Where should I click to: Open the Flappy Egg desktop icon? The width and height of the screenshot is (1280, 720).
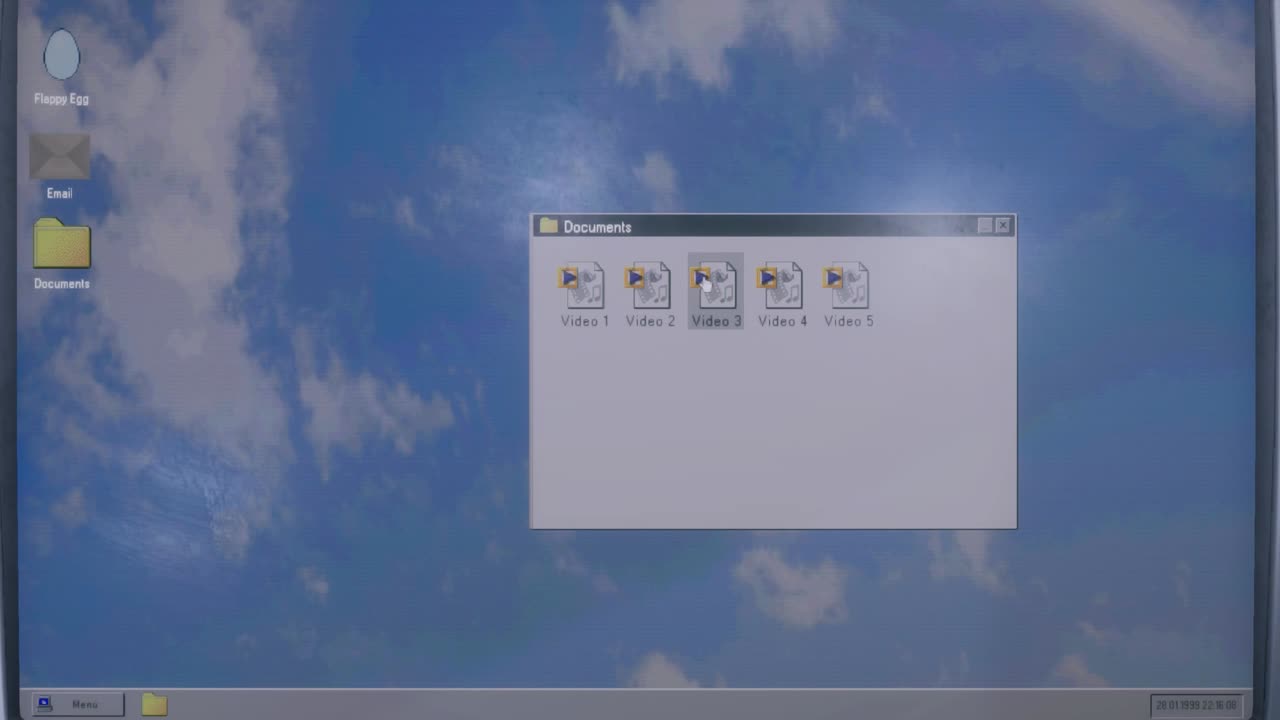click(x=61, y=55)
